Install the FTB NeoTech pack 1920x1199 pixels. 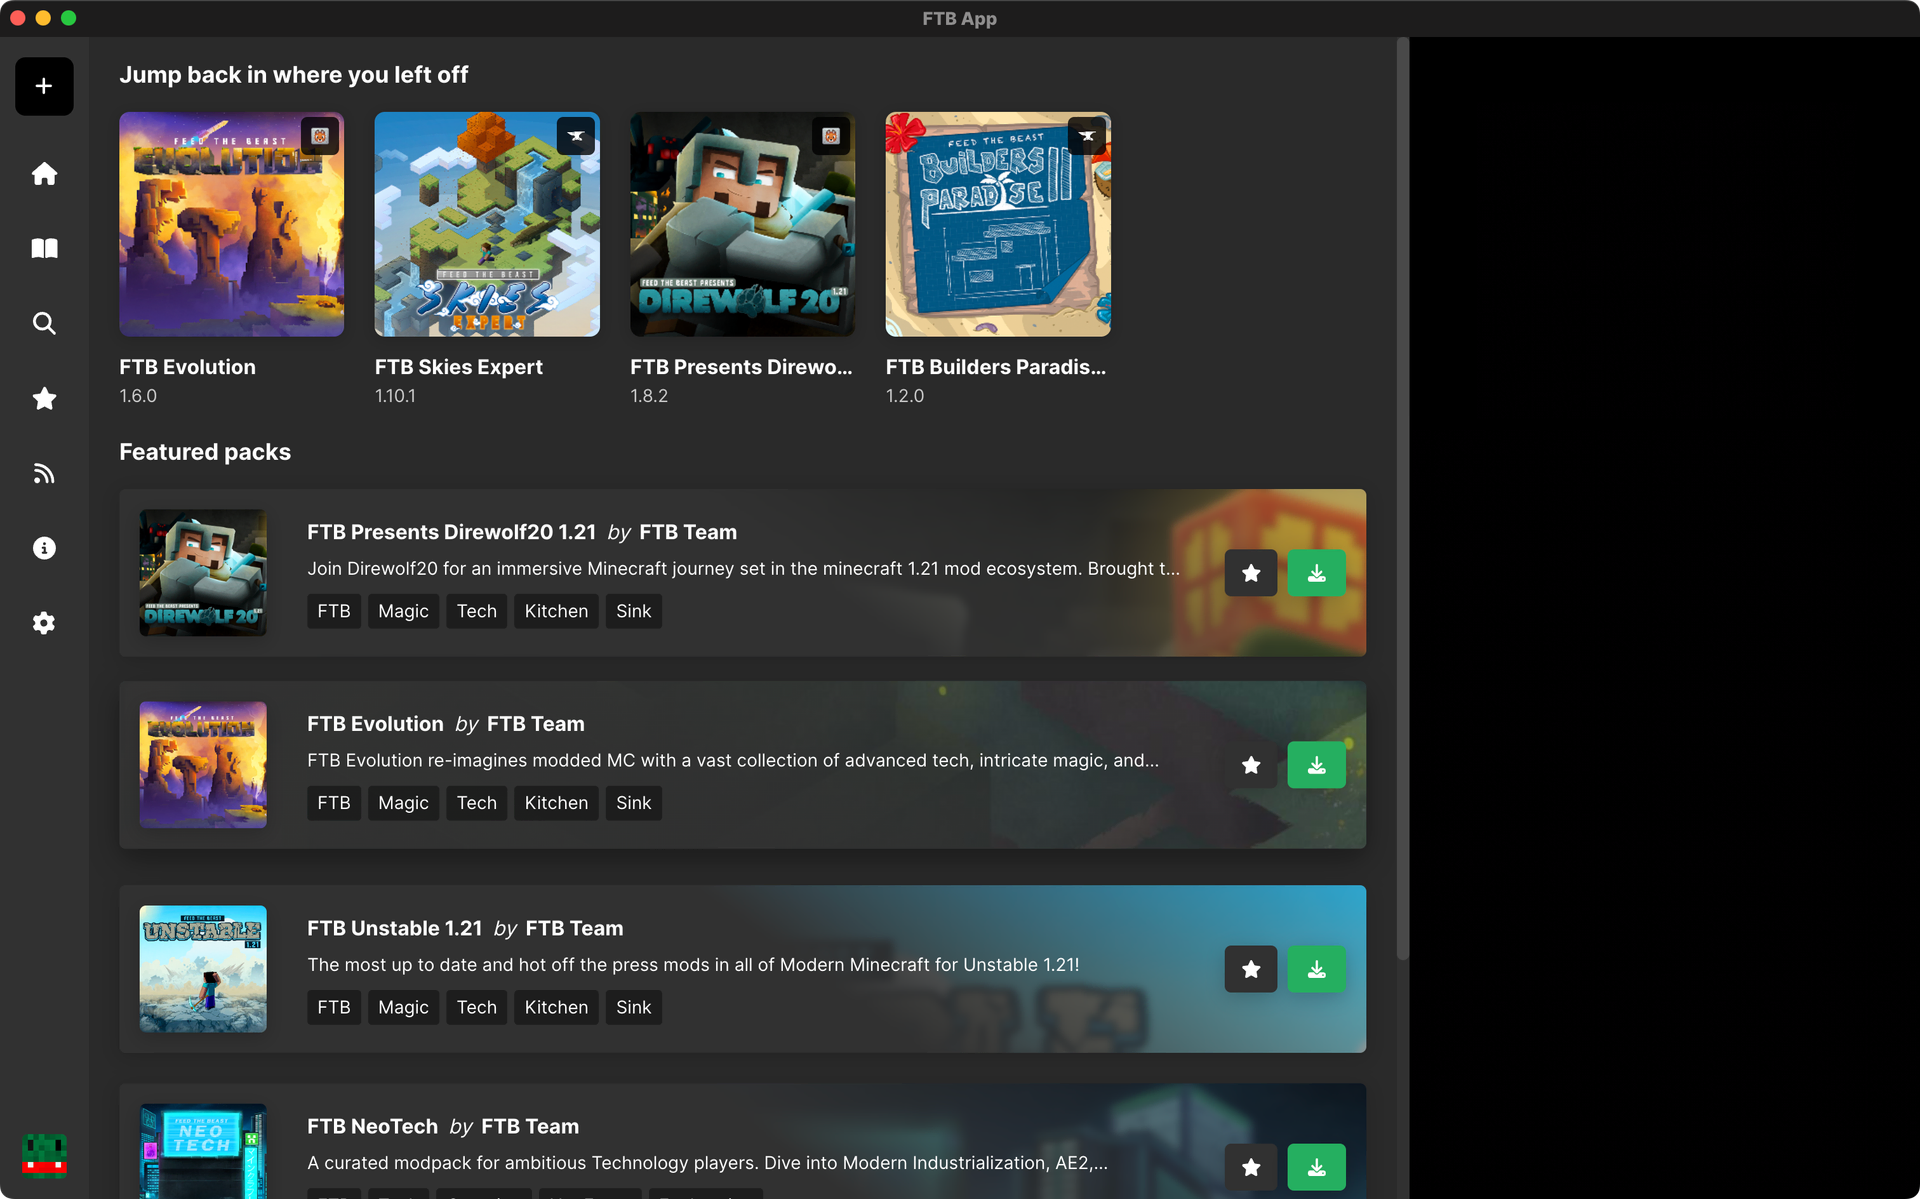(1316, 1167)
